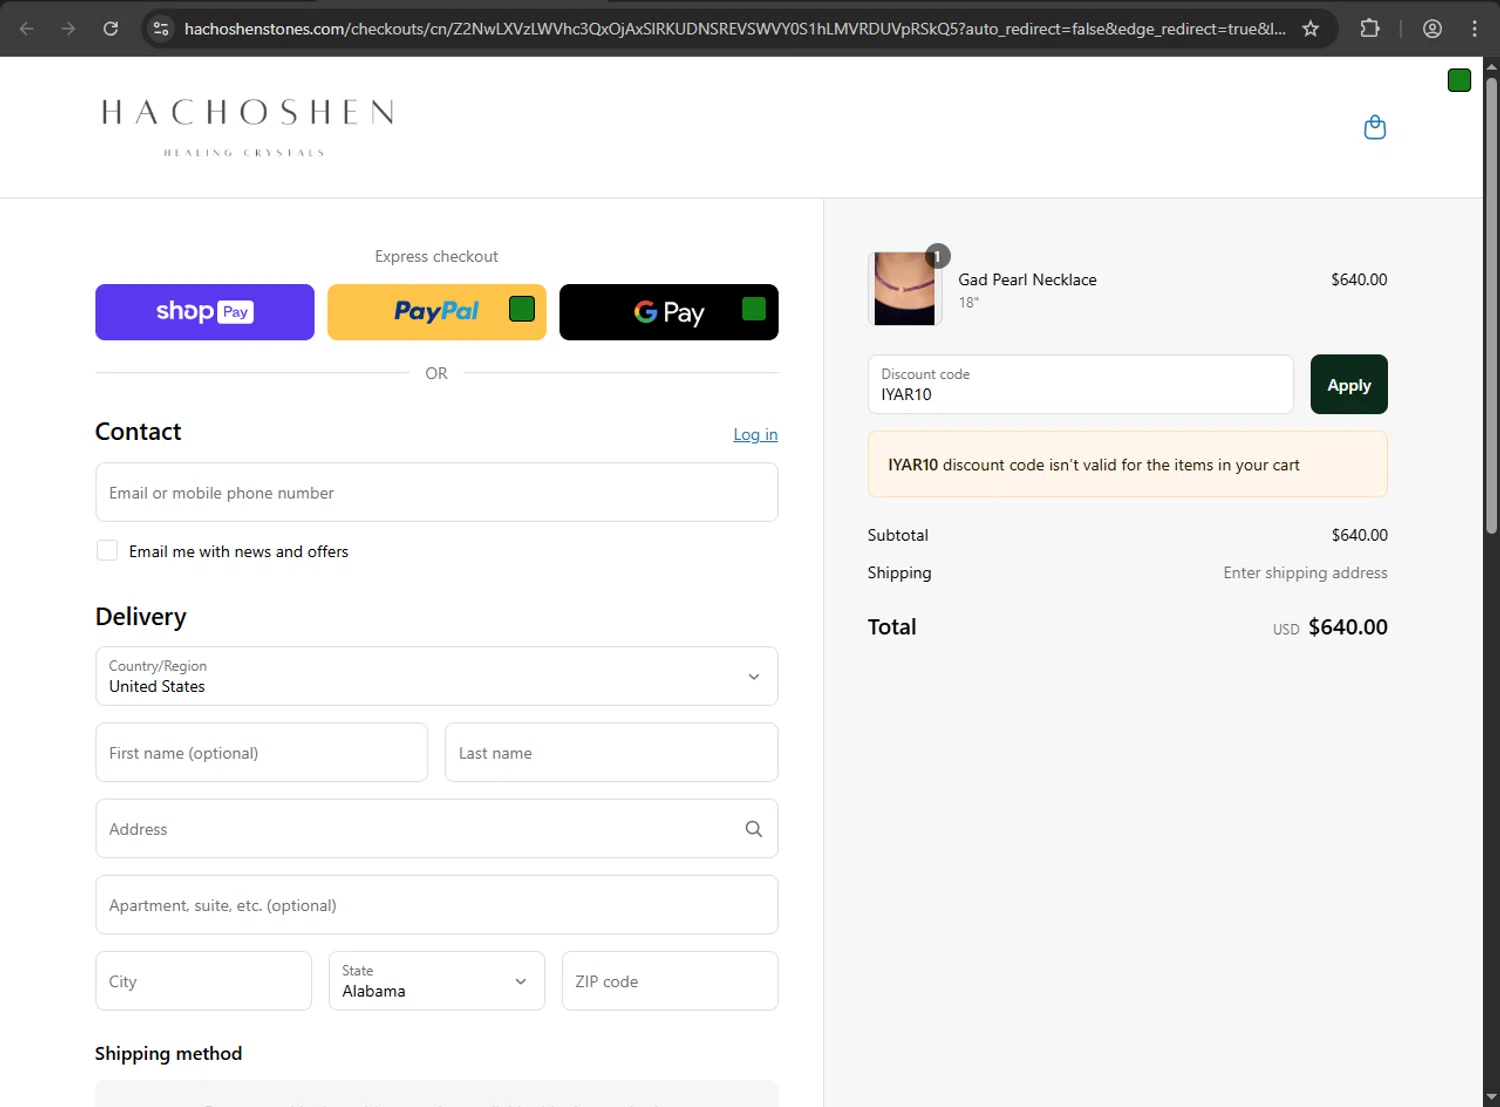Click the address search magnifier icon
This screenshot has height=1107, width=1500.
[754, 829]
